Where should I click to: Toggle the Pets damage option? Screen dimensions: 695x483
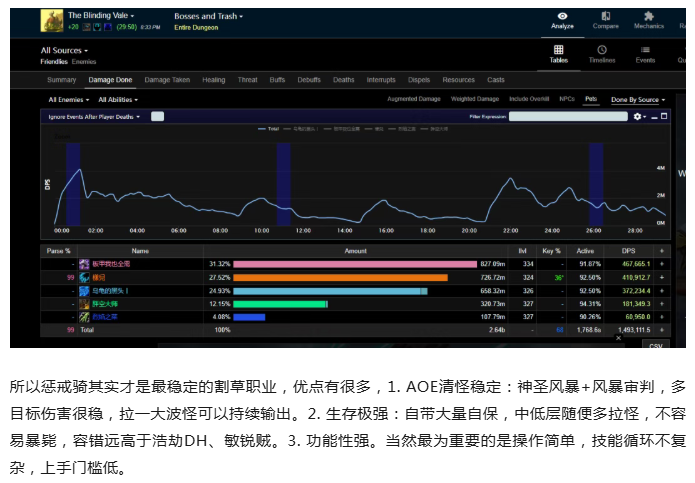(591, 99)
